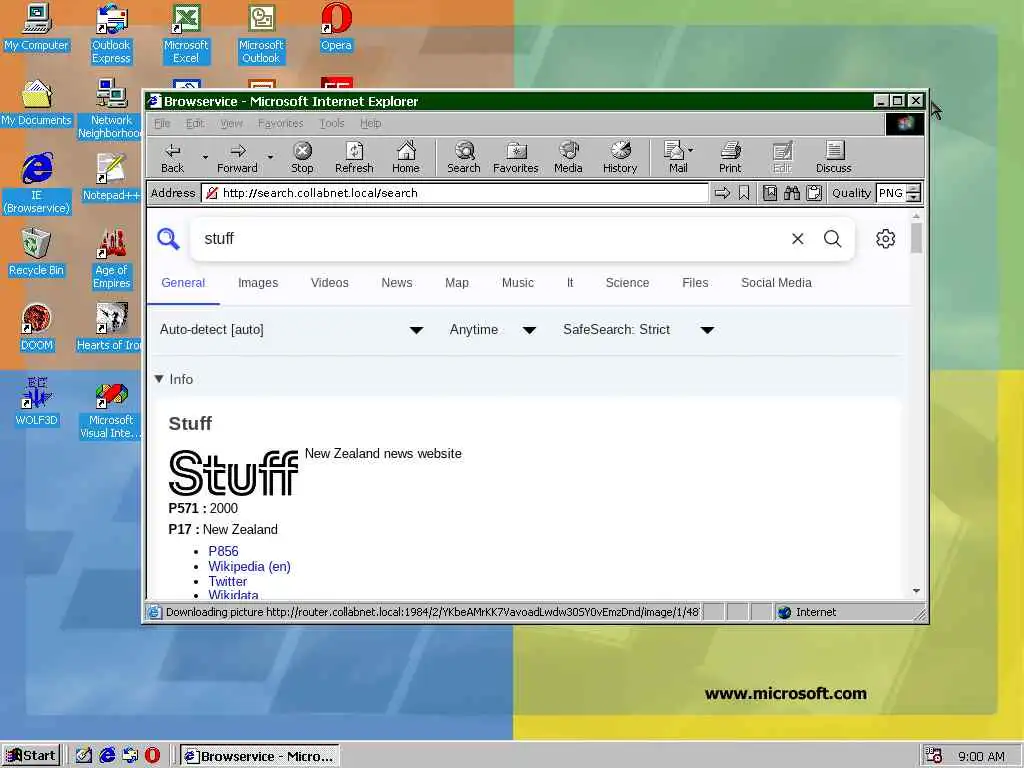Click the magnifier submit search icon
Screen dimensions: 1024x768
click(x=833, y=239)
